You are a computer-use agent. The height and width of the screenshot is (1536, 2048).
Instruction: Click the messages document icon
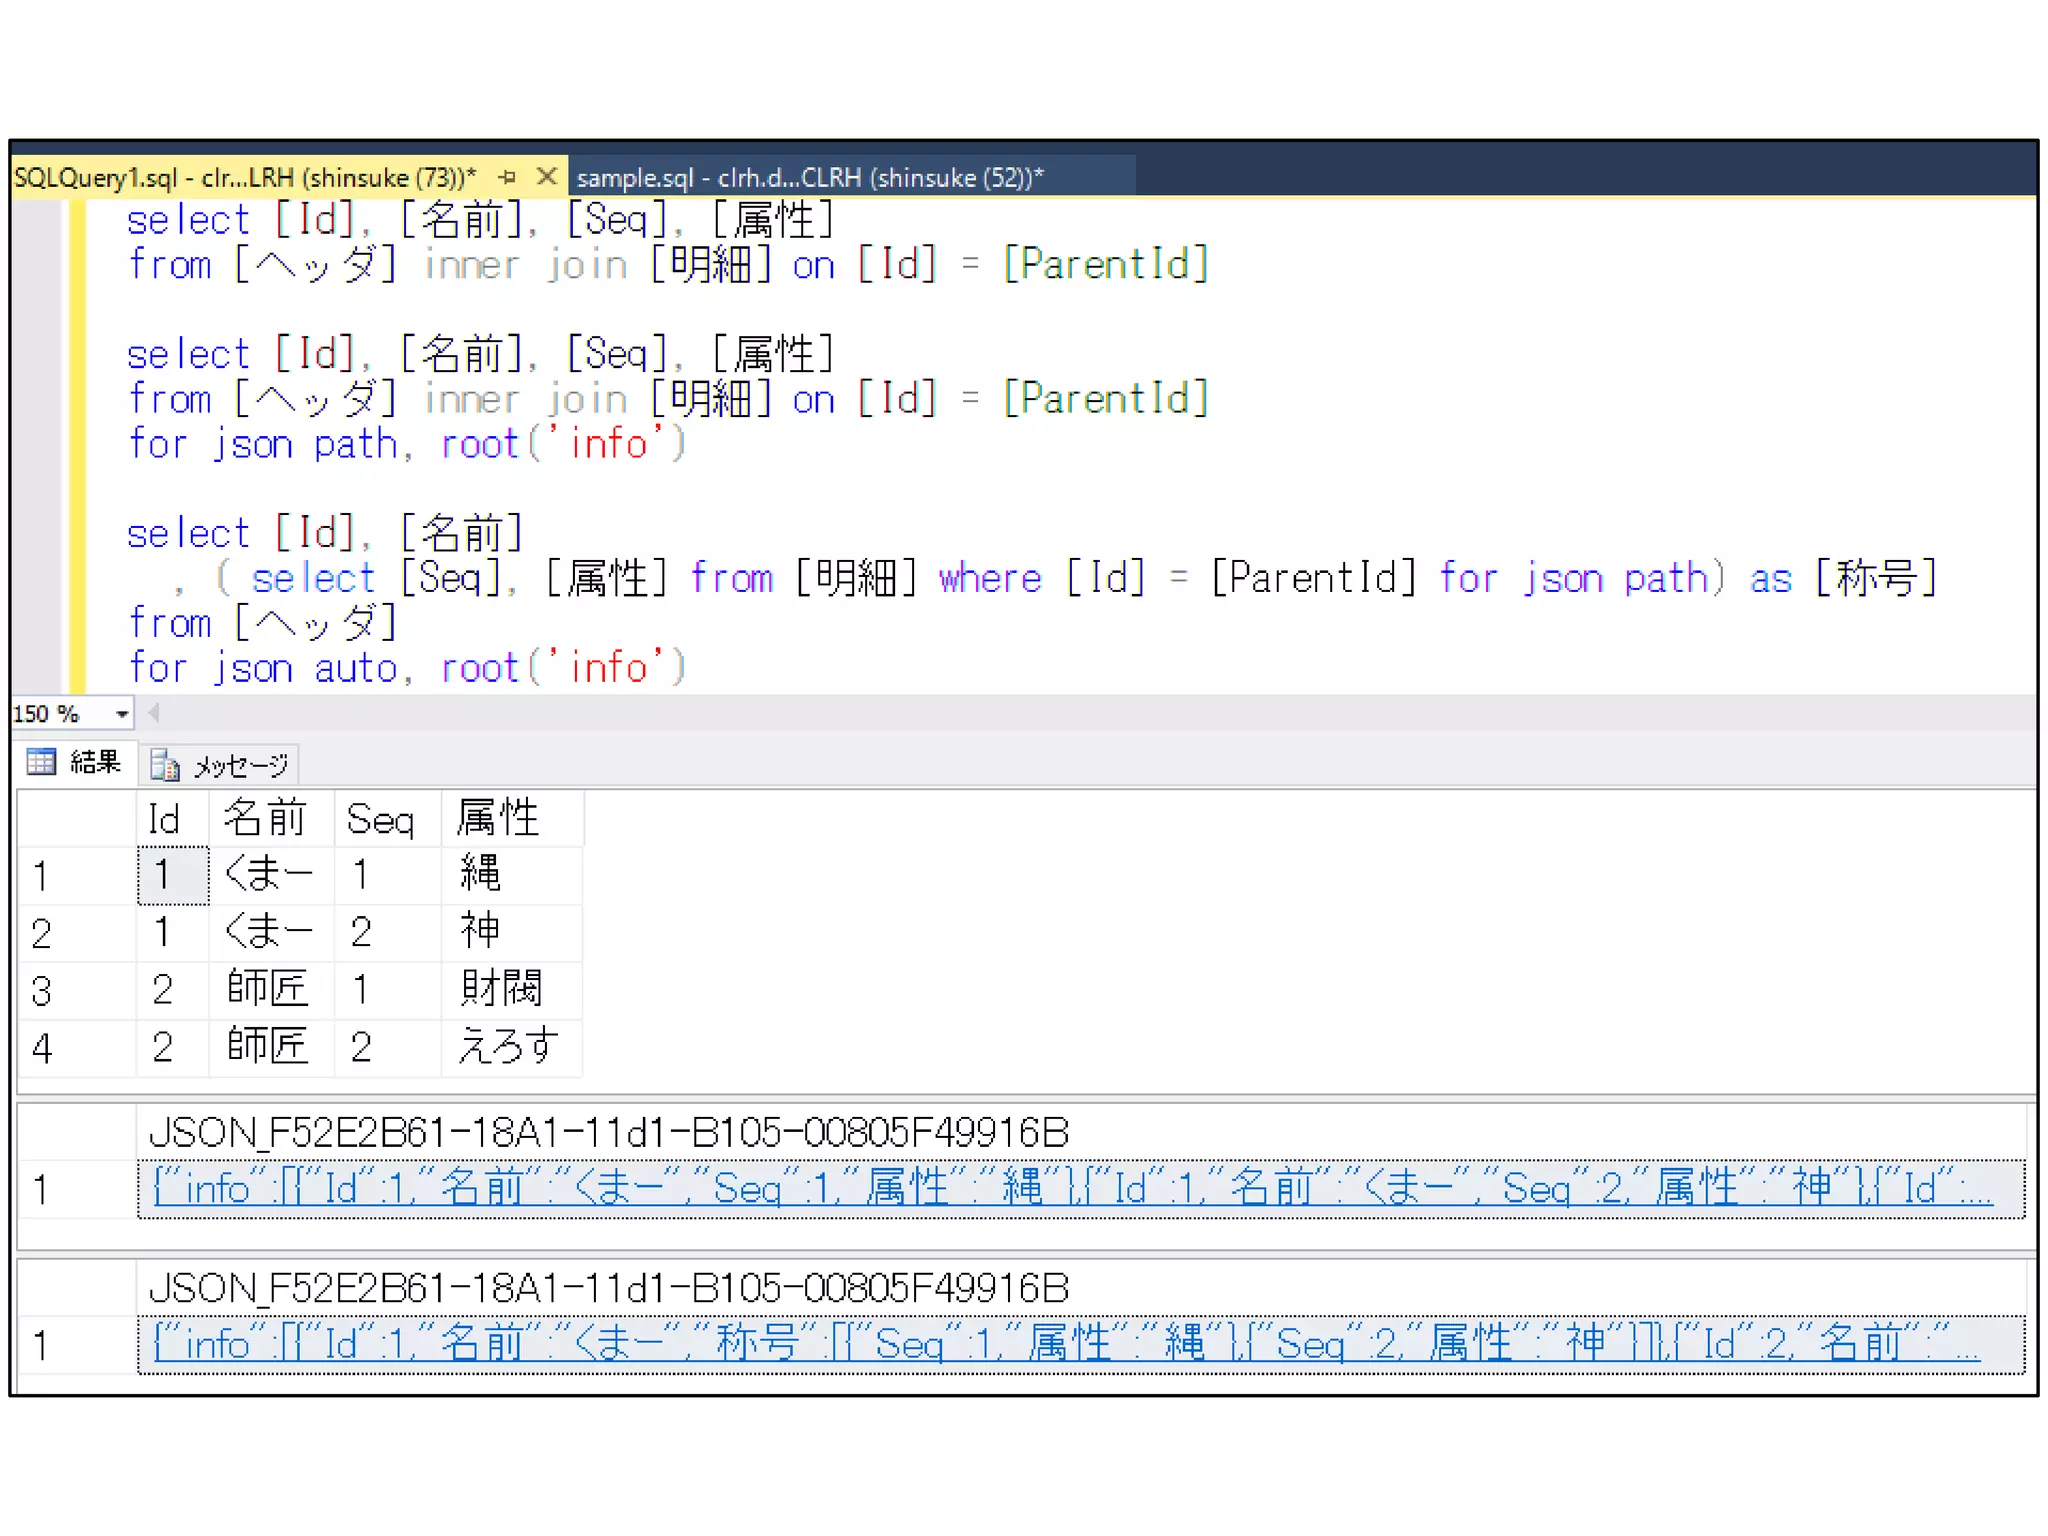[x=164, y=766]
